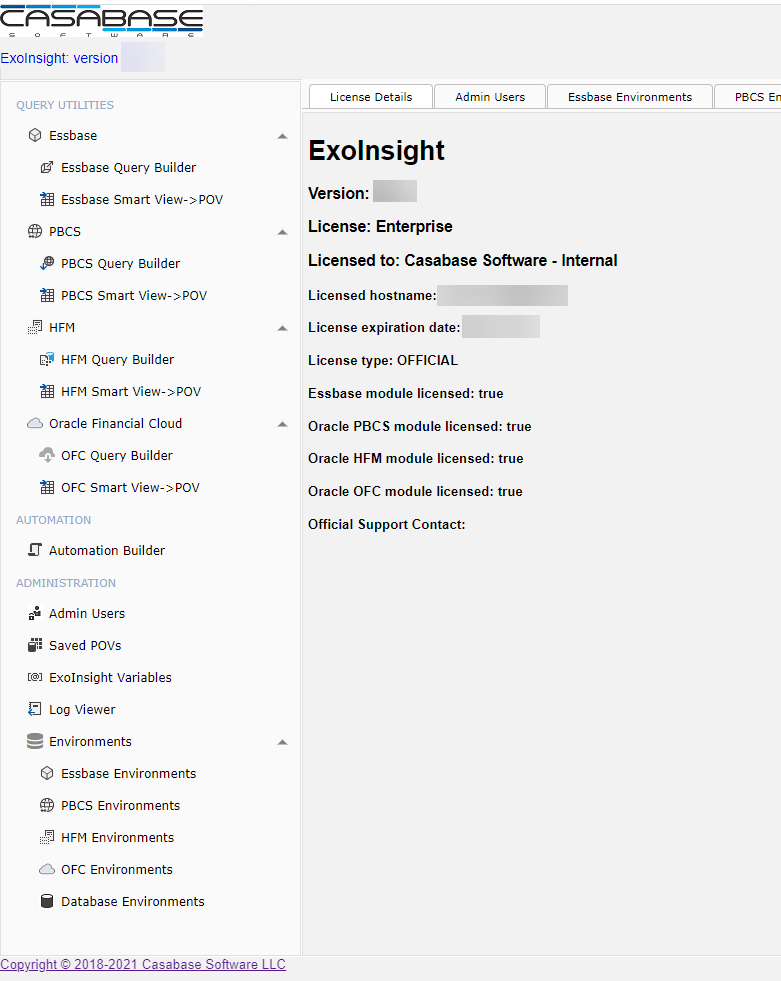Click 'Oracle HFM module licensed: true' text
Viewport: 781px width, 981px height.
(416, 459)
